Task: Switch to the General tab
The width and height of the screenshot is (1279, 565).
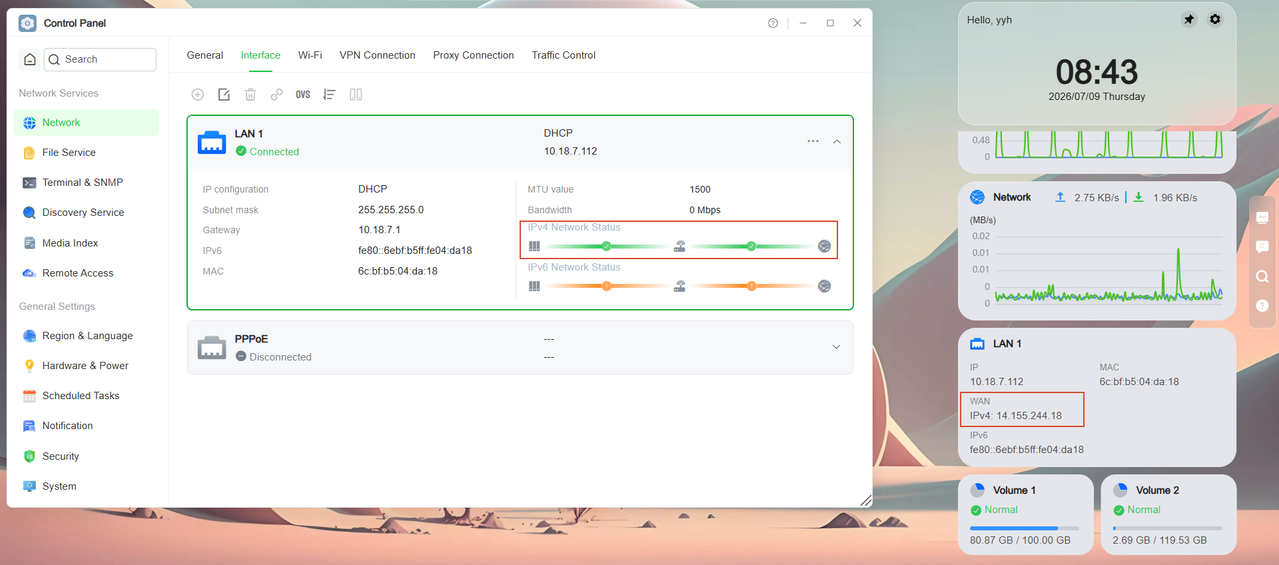Action: (205, 55)
